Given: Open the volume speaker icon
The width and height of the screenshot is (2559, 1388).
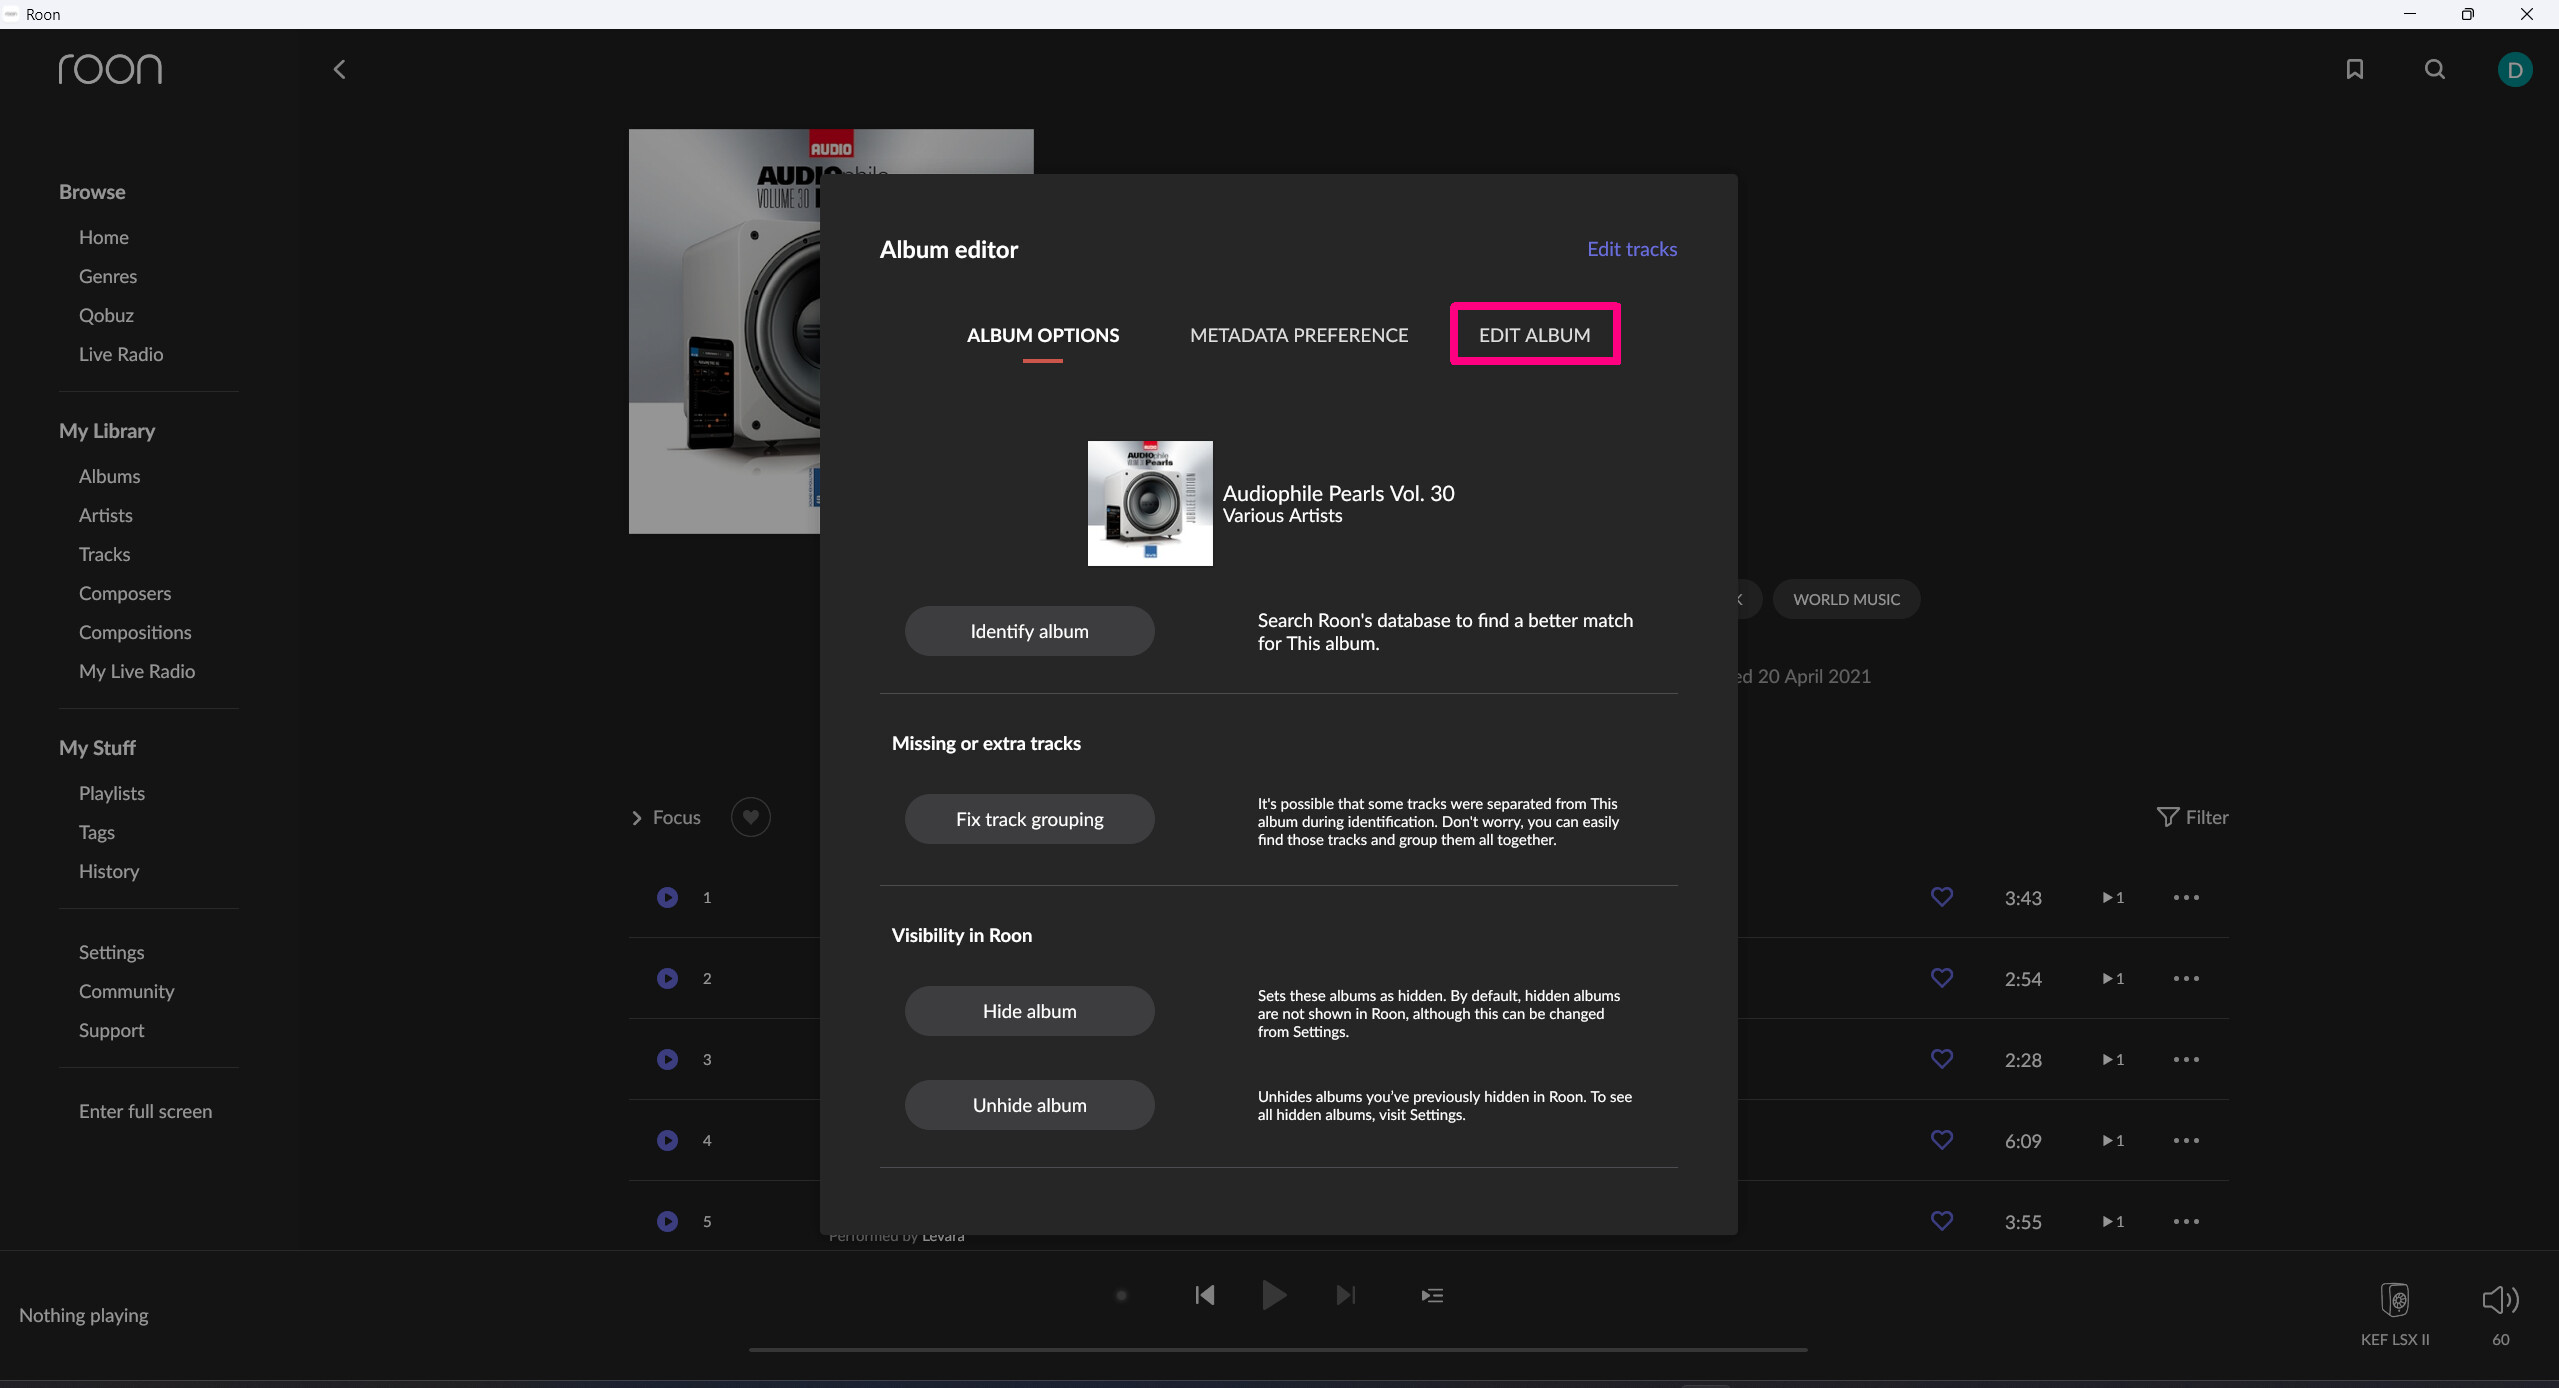Looking at the screenshot, I should point(2499,1300).
